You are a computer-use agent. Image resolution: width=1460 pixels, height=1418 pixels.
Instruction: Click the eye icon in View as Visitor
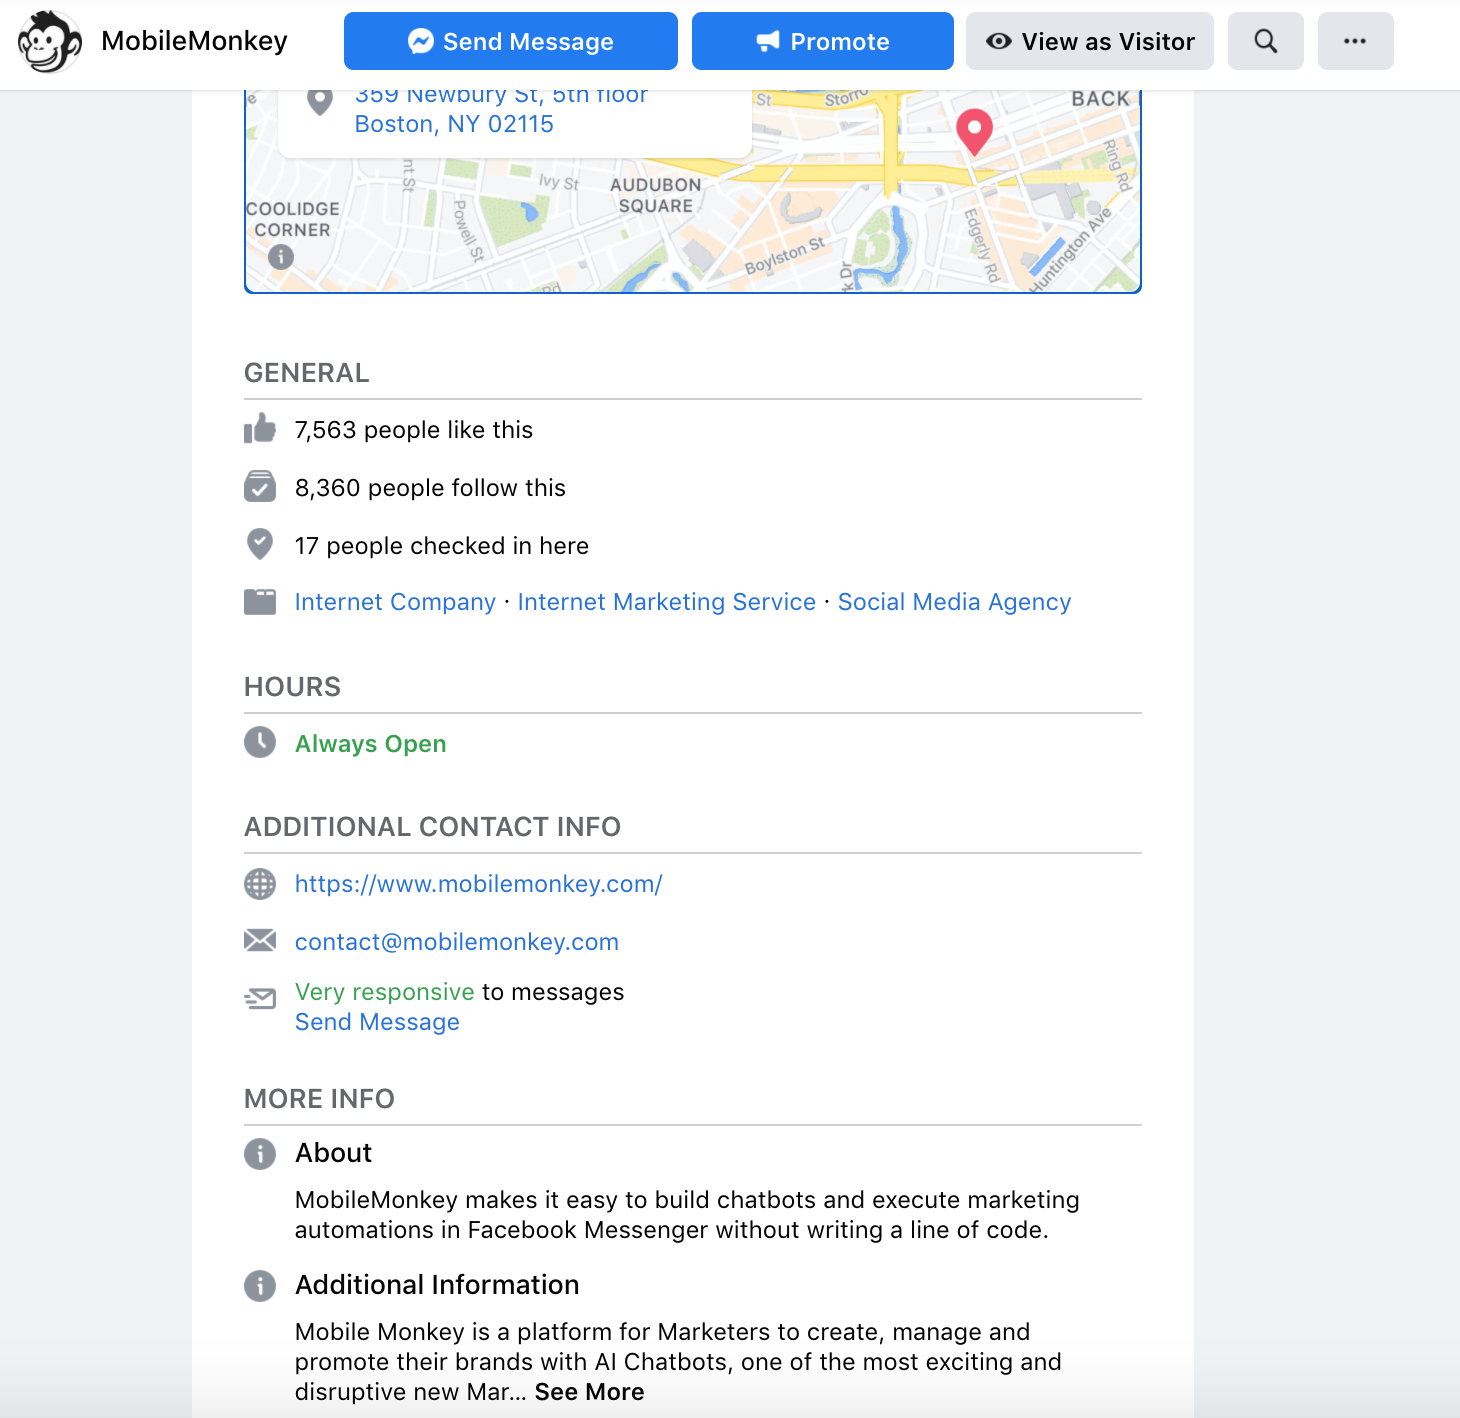point(998,41)
